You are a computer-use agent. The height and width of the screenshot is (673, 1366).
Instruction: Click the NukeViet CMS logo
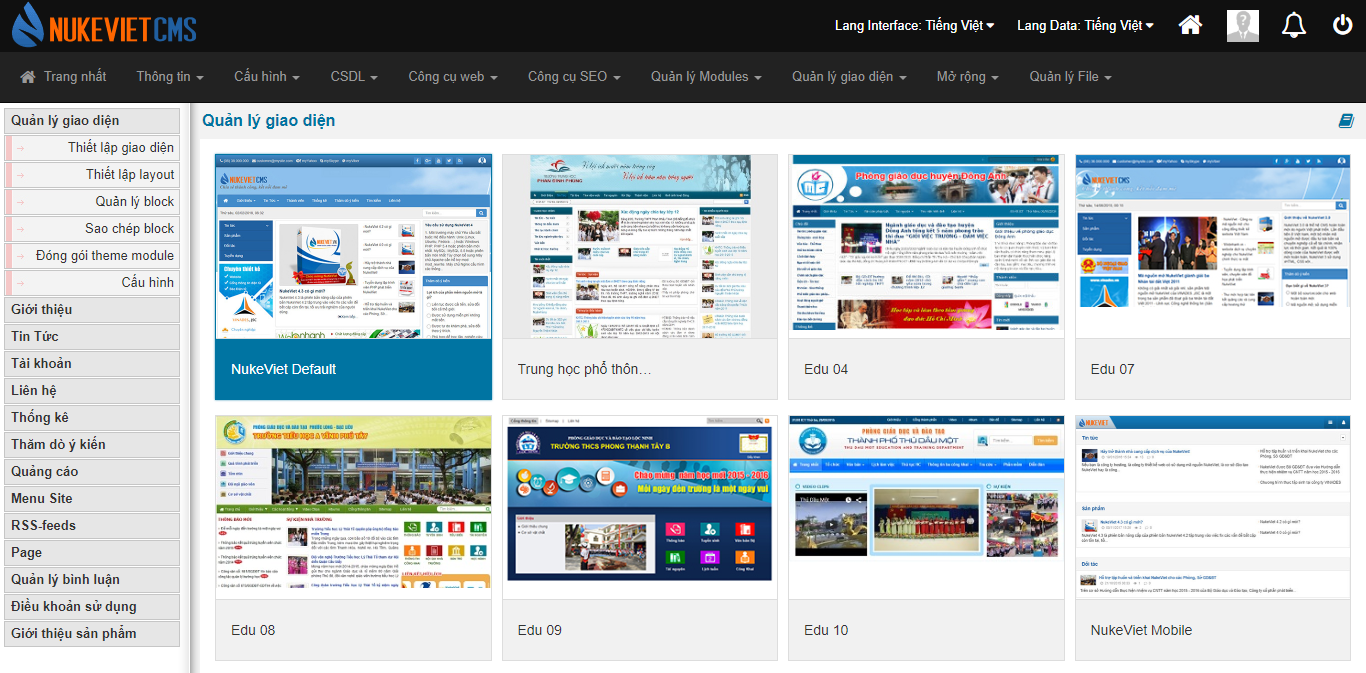point(104,26)
